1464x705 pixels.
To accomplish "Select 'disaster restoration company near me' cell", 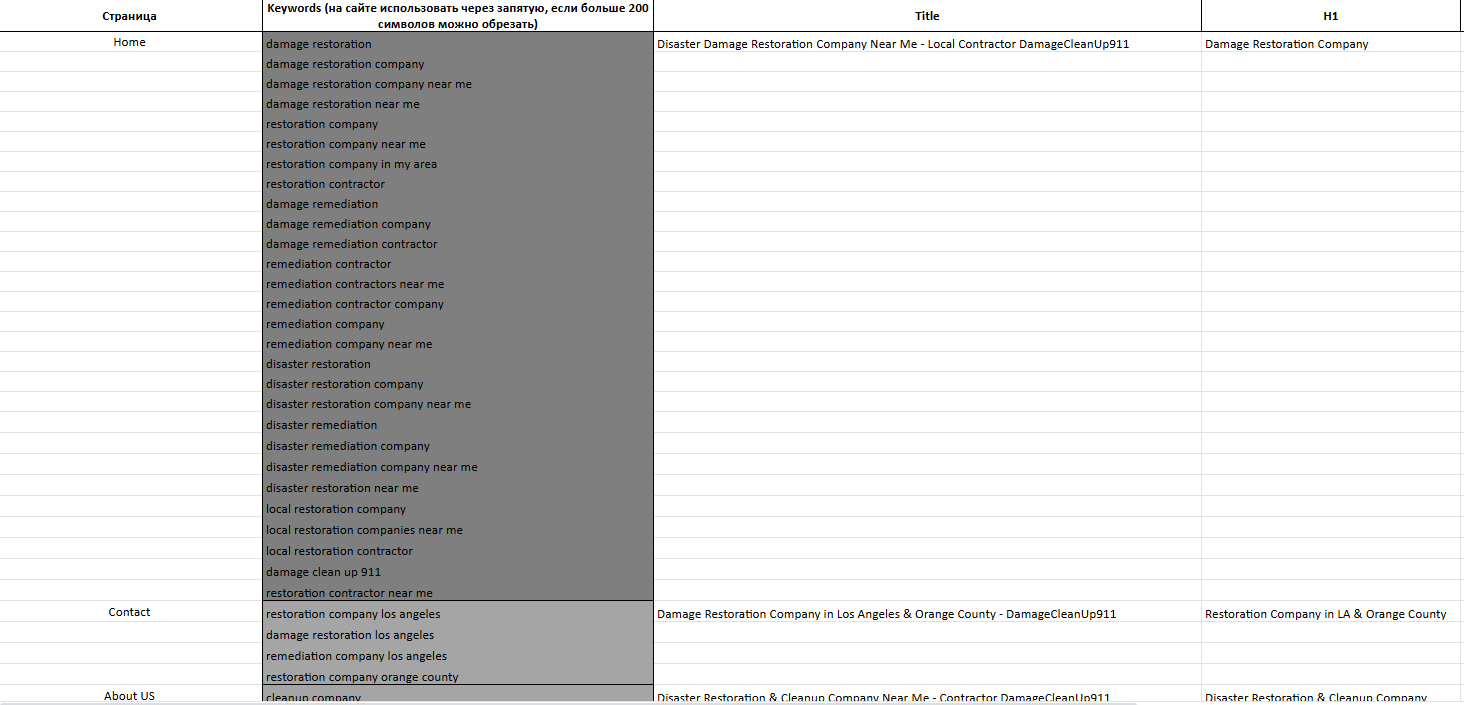I will tap(458, 404).
